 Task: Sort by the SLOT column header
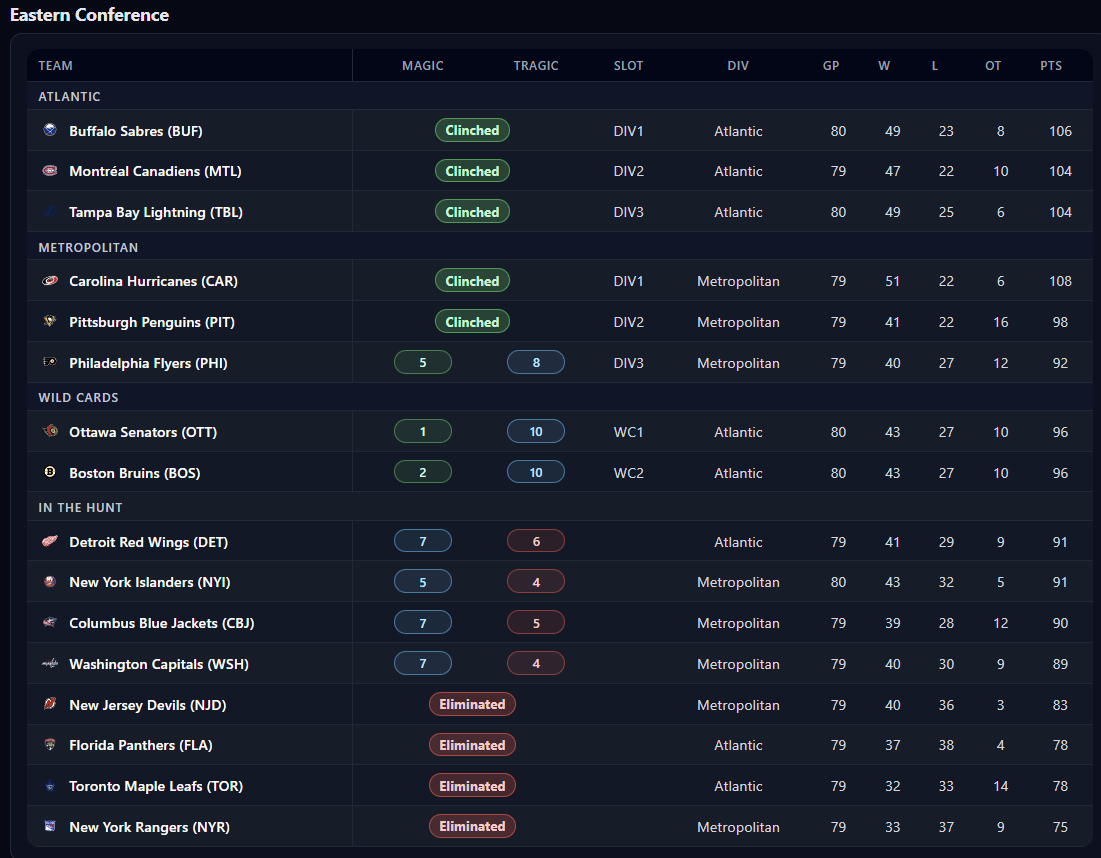click(628, 65)
